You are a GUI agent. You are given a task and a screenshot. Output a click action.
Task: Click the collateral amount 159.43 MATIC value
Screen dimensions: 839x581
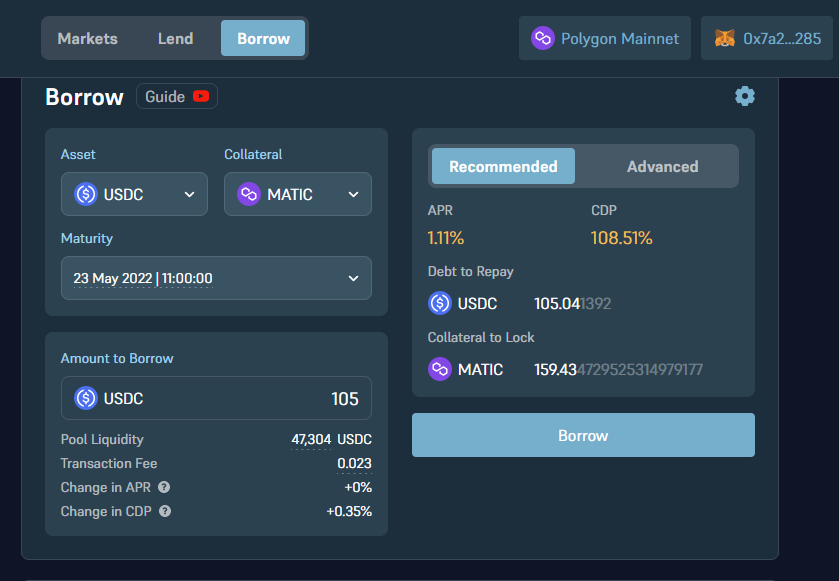(618, 369)
